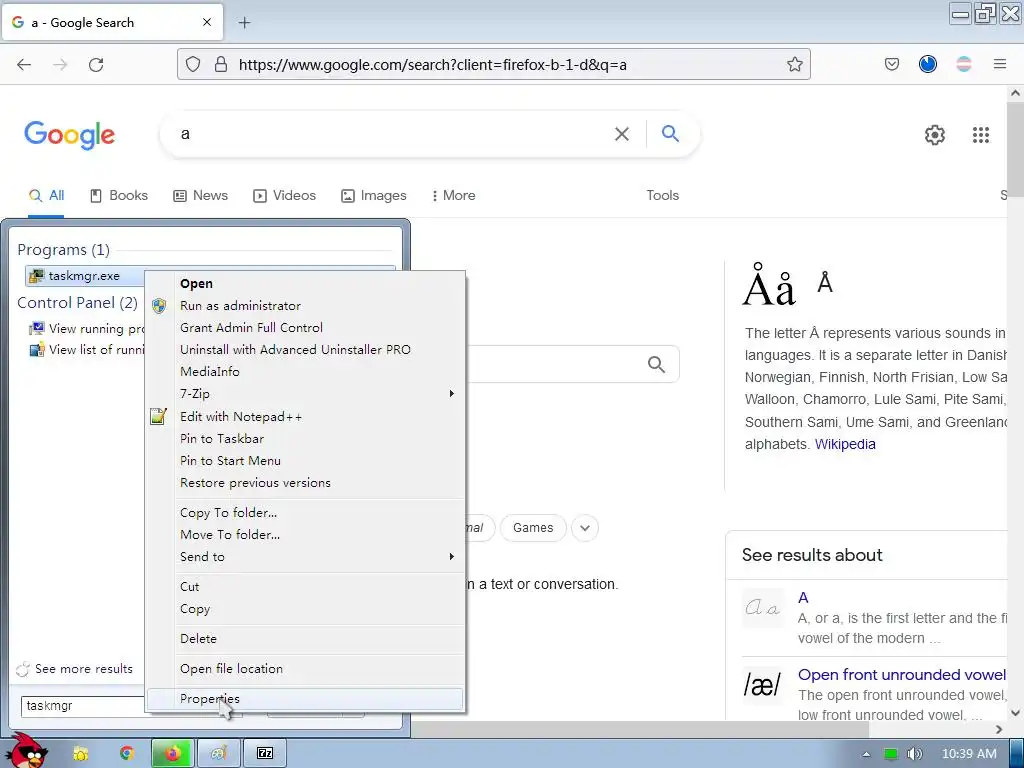Switch to the Books search tab

click(119, 195)
